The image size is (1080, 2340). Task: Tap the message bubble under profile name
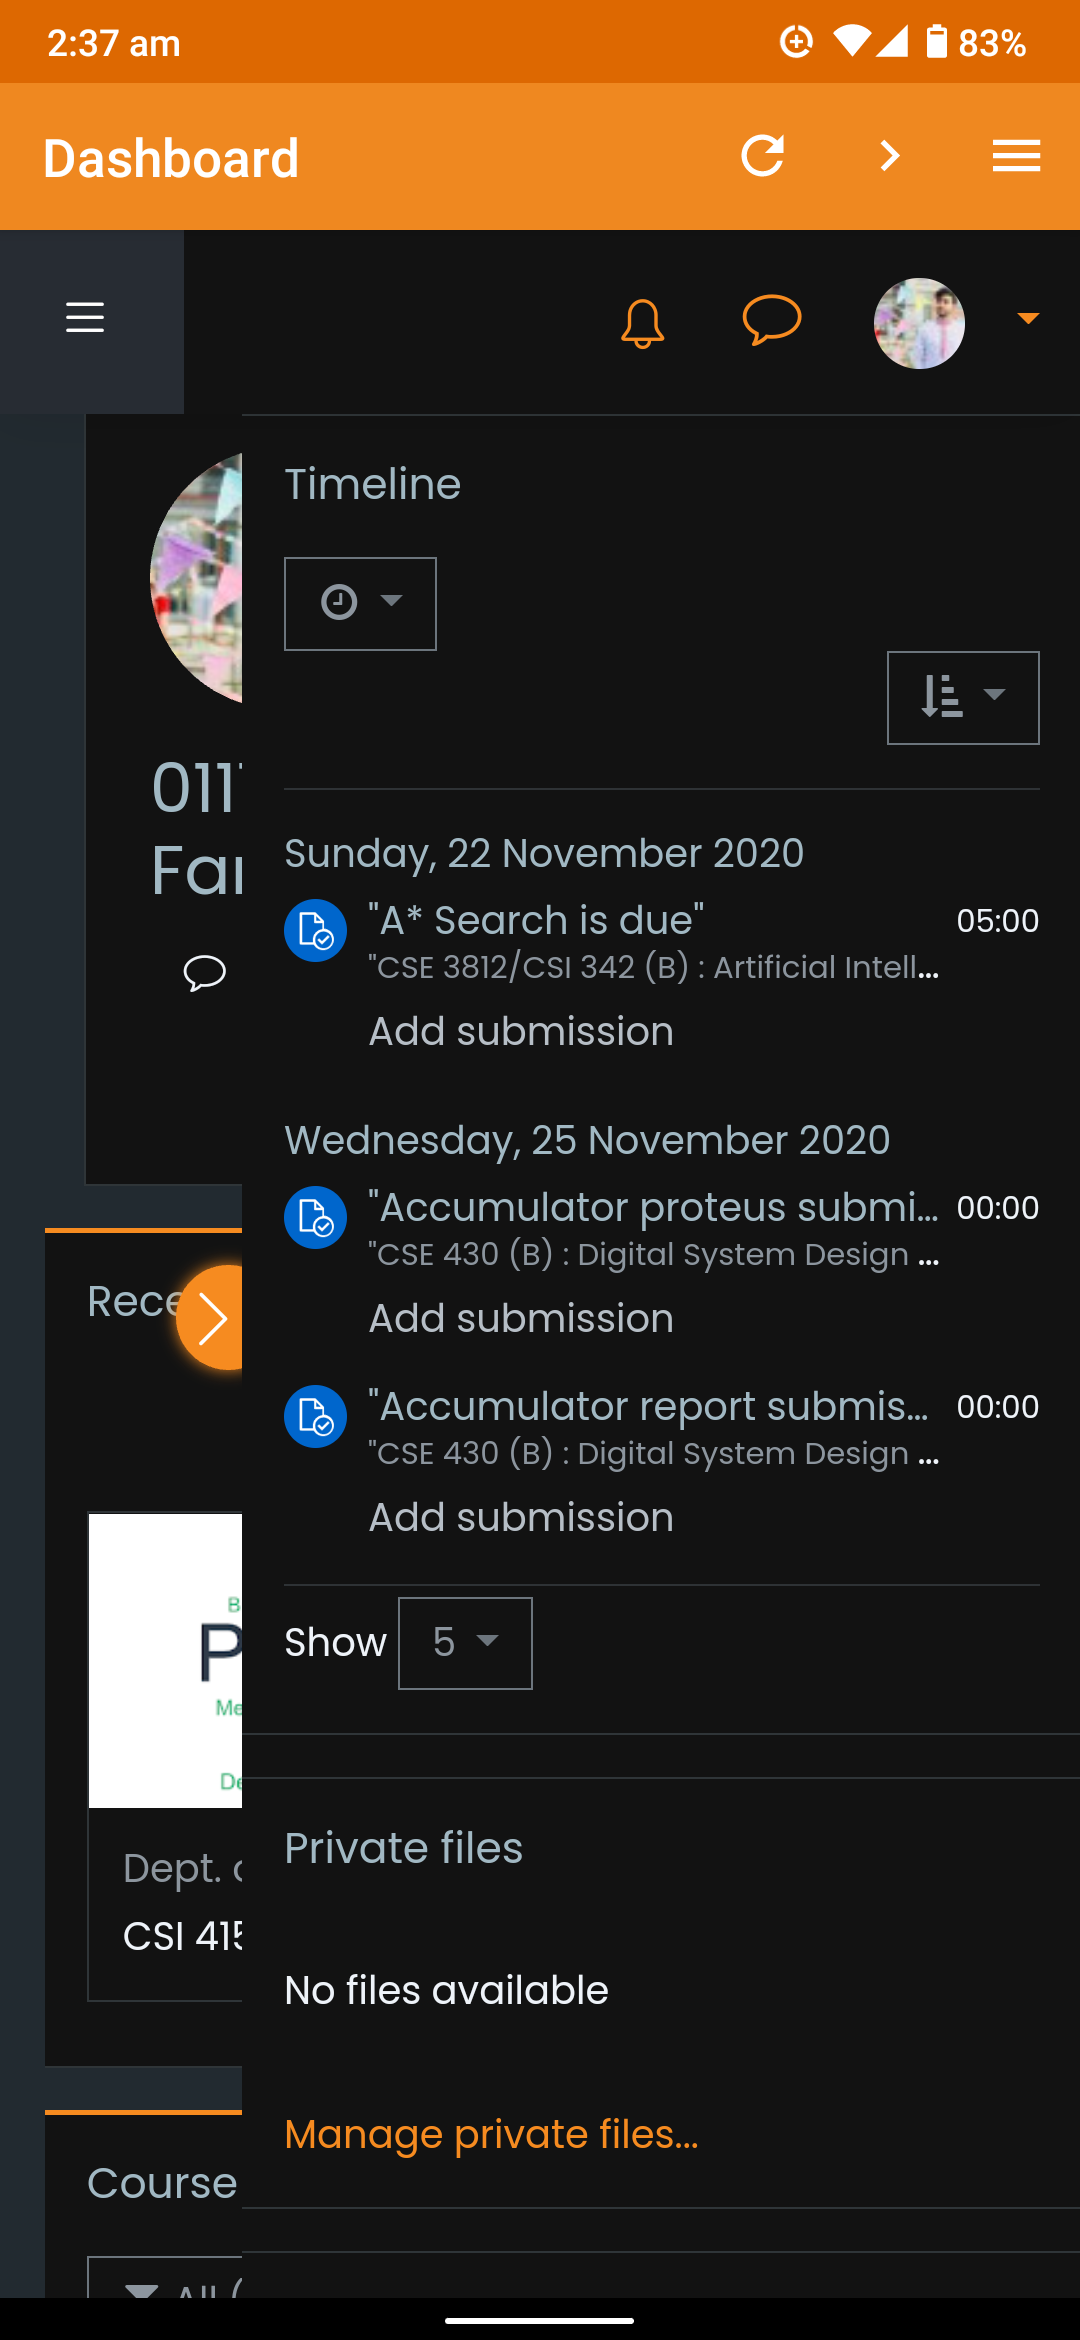(x=204, y=972)
